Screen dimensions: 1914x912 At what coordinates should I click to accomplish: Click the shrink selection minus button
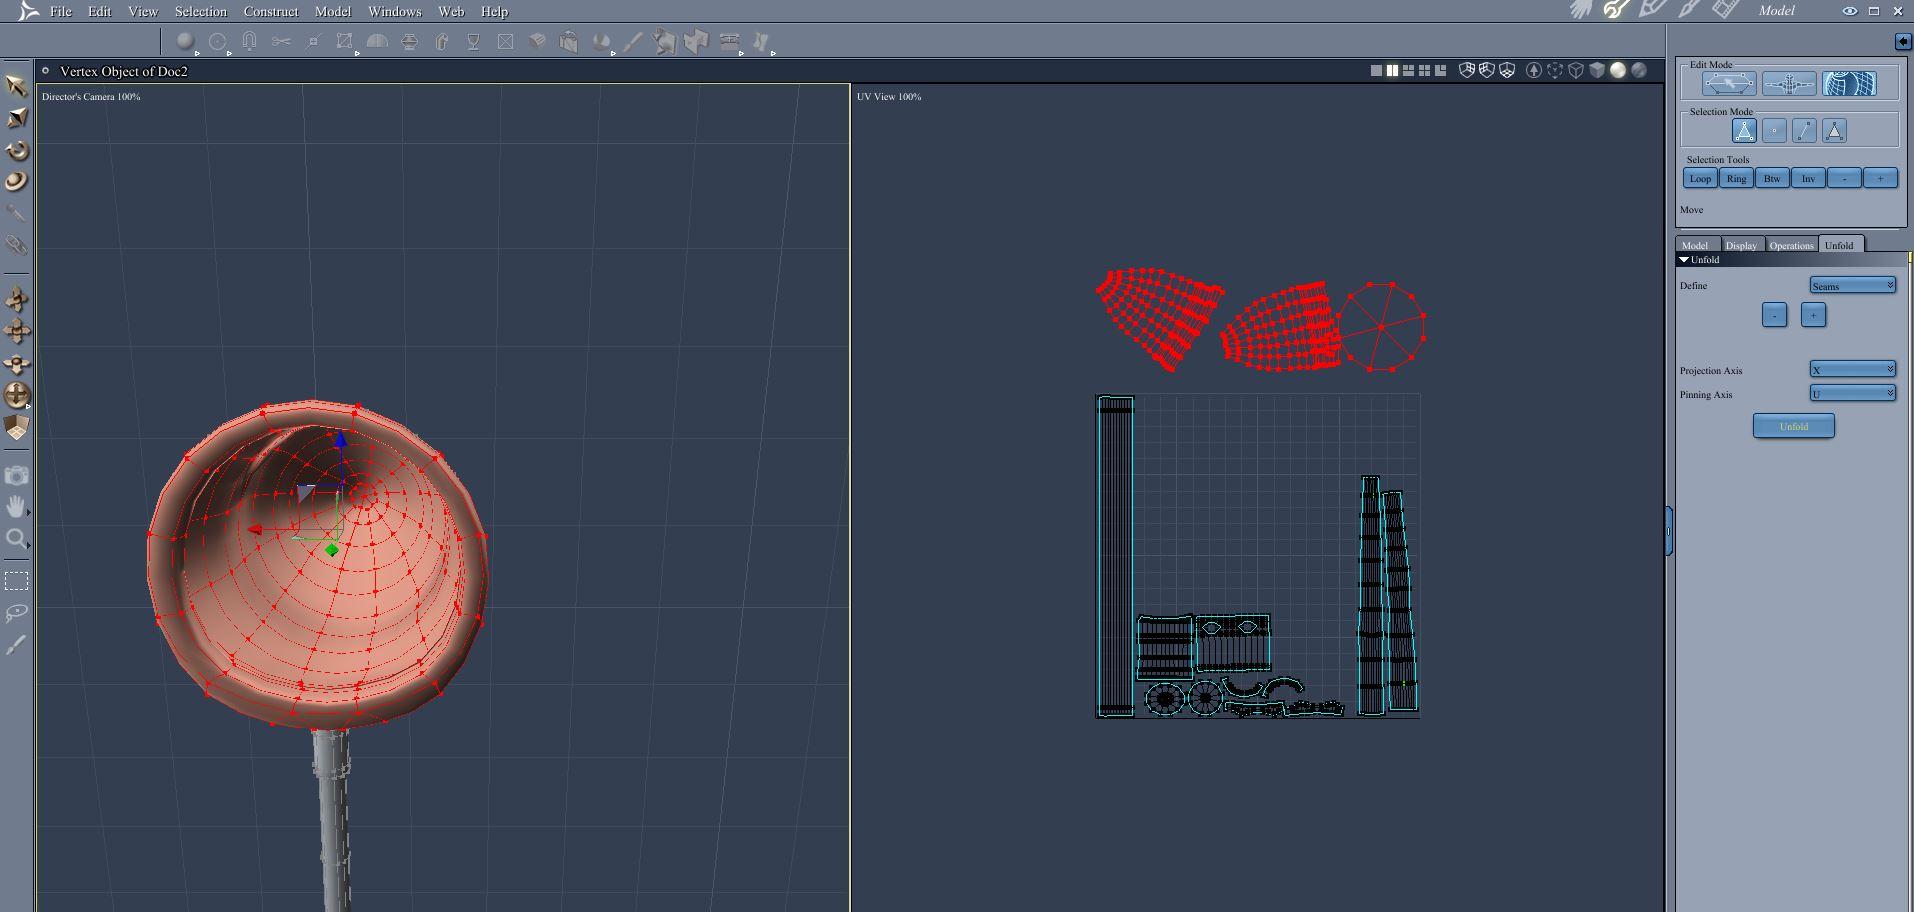[1844, 178]
